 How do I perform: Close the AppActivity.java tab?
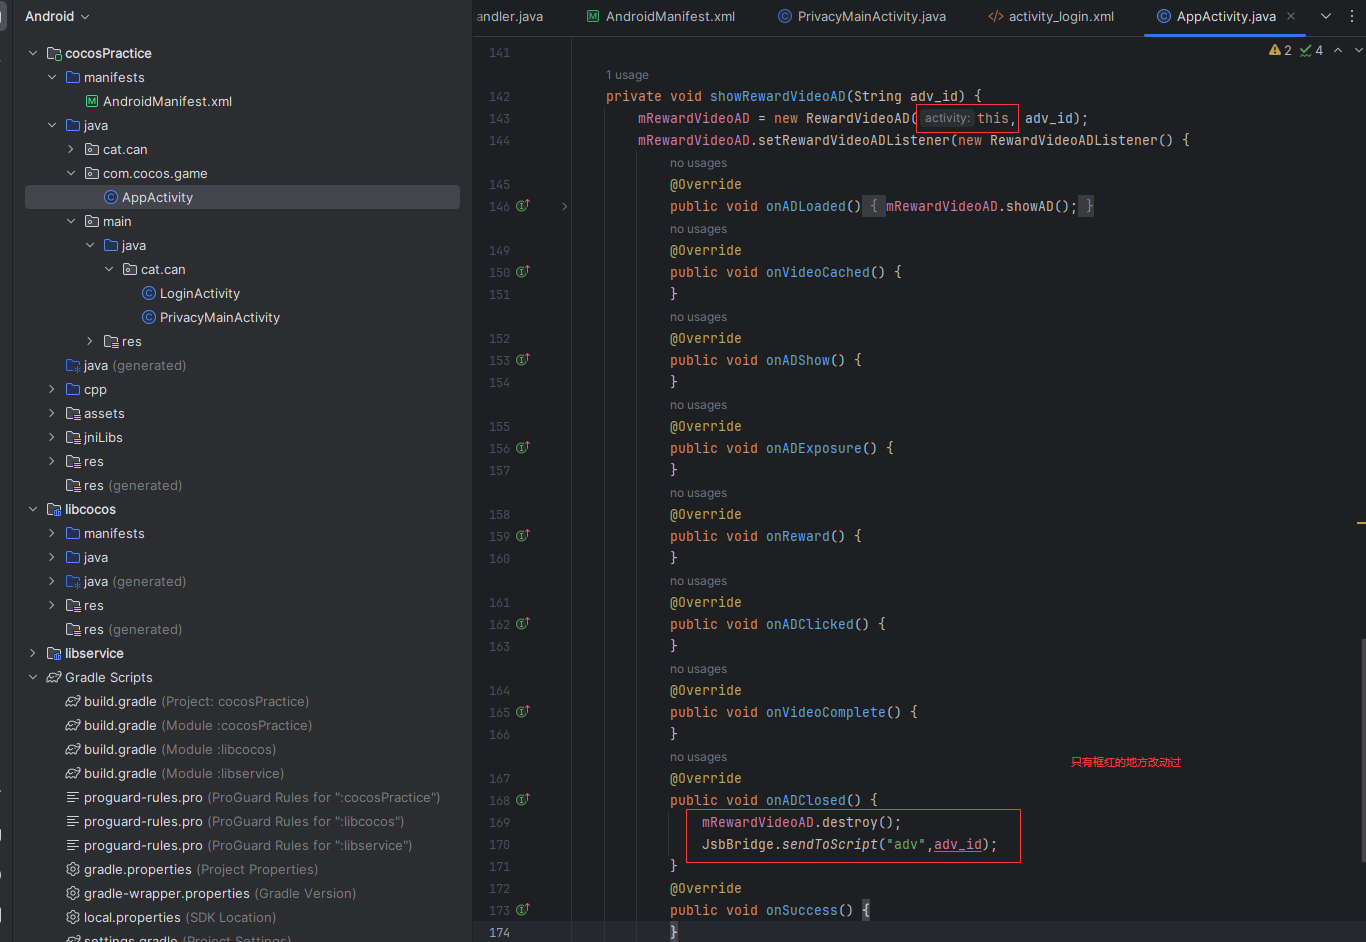(x=1291, y=16)
